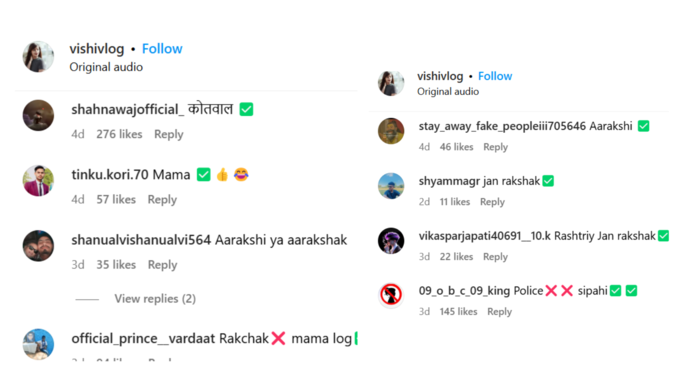This screenshot has height=383, width=680.
Task: Follow vishivlog in left panel
Action: [x=162, y=49]
